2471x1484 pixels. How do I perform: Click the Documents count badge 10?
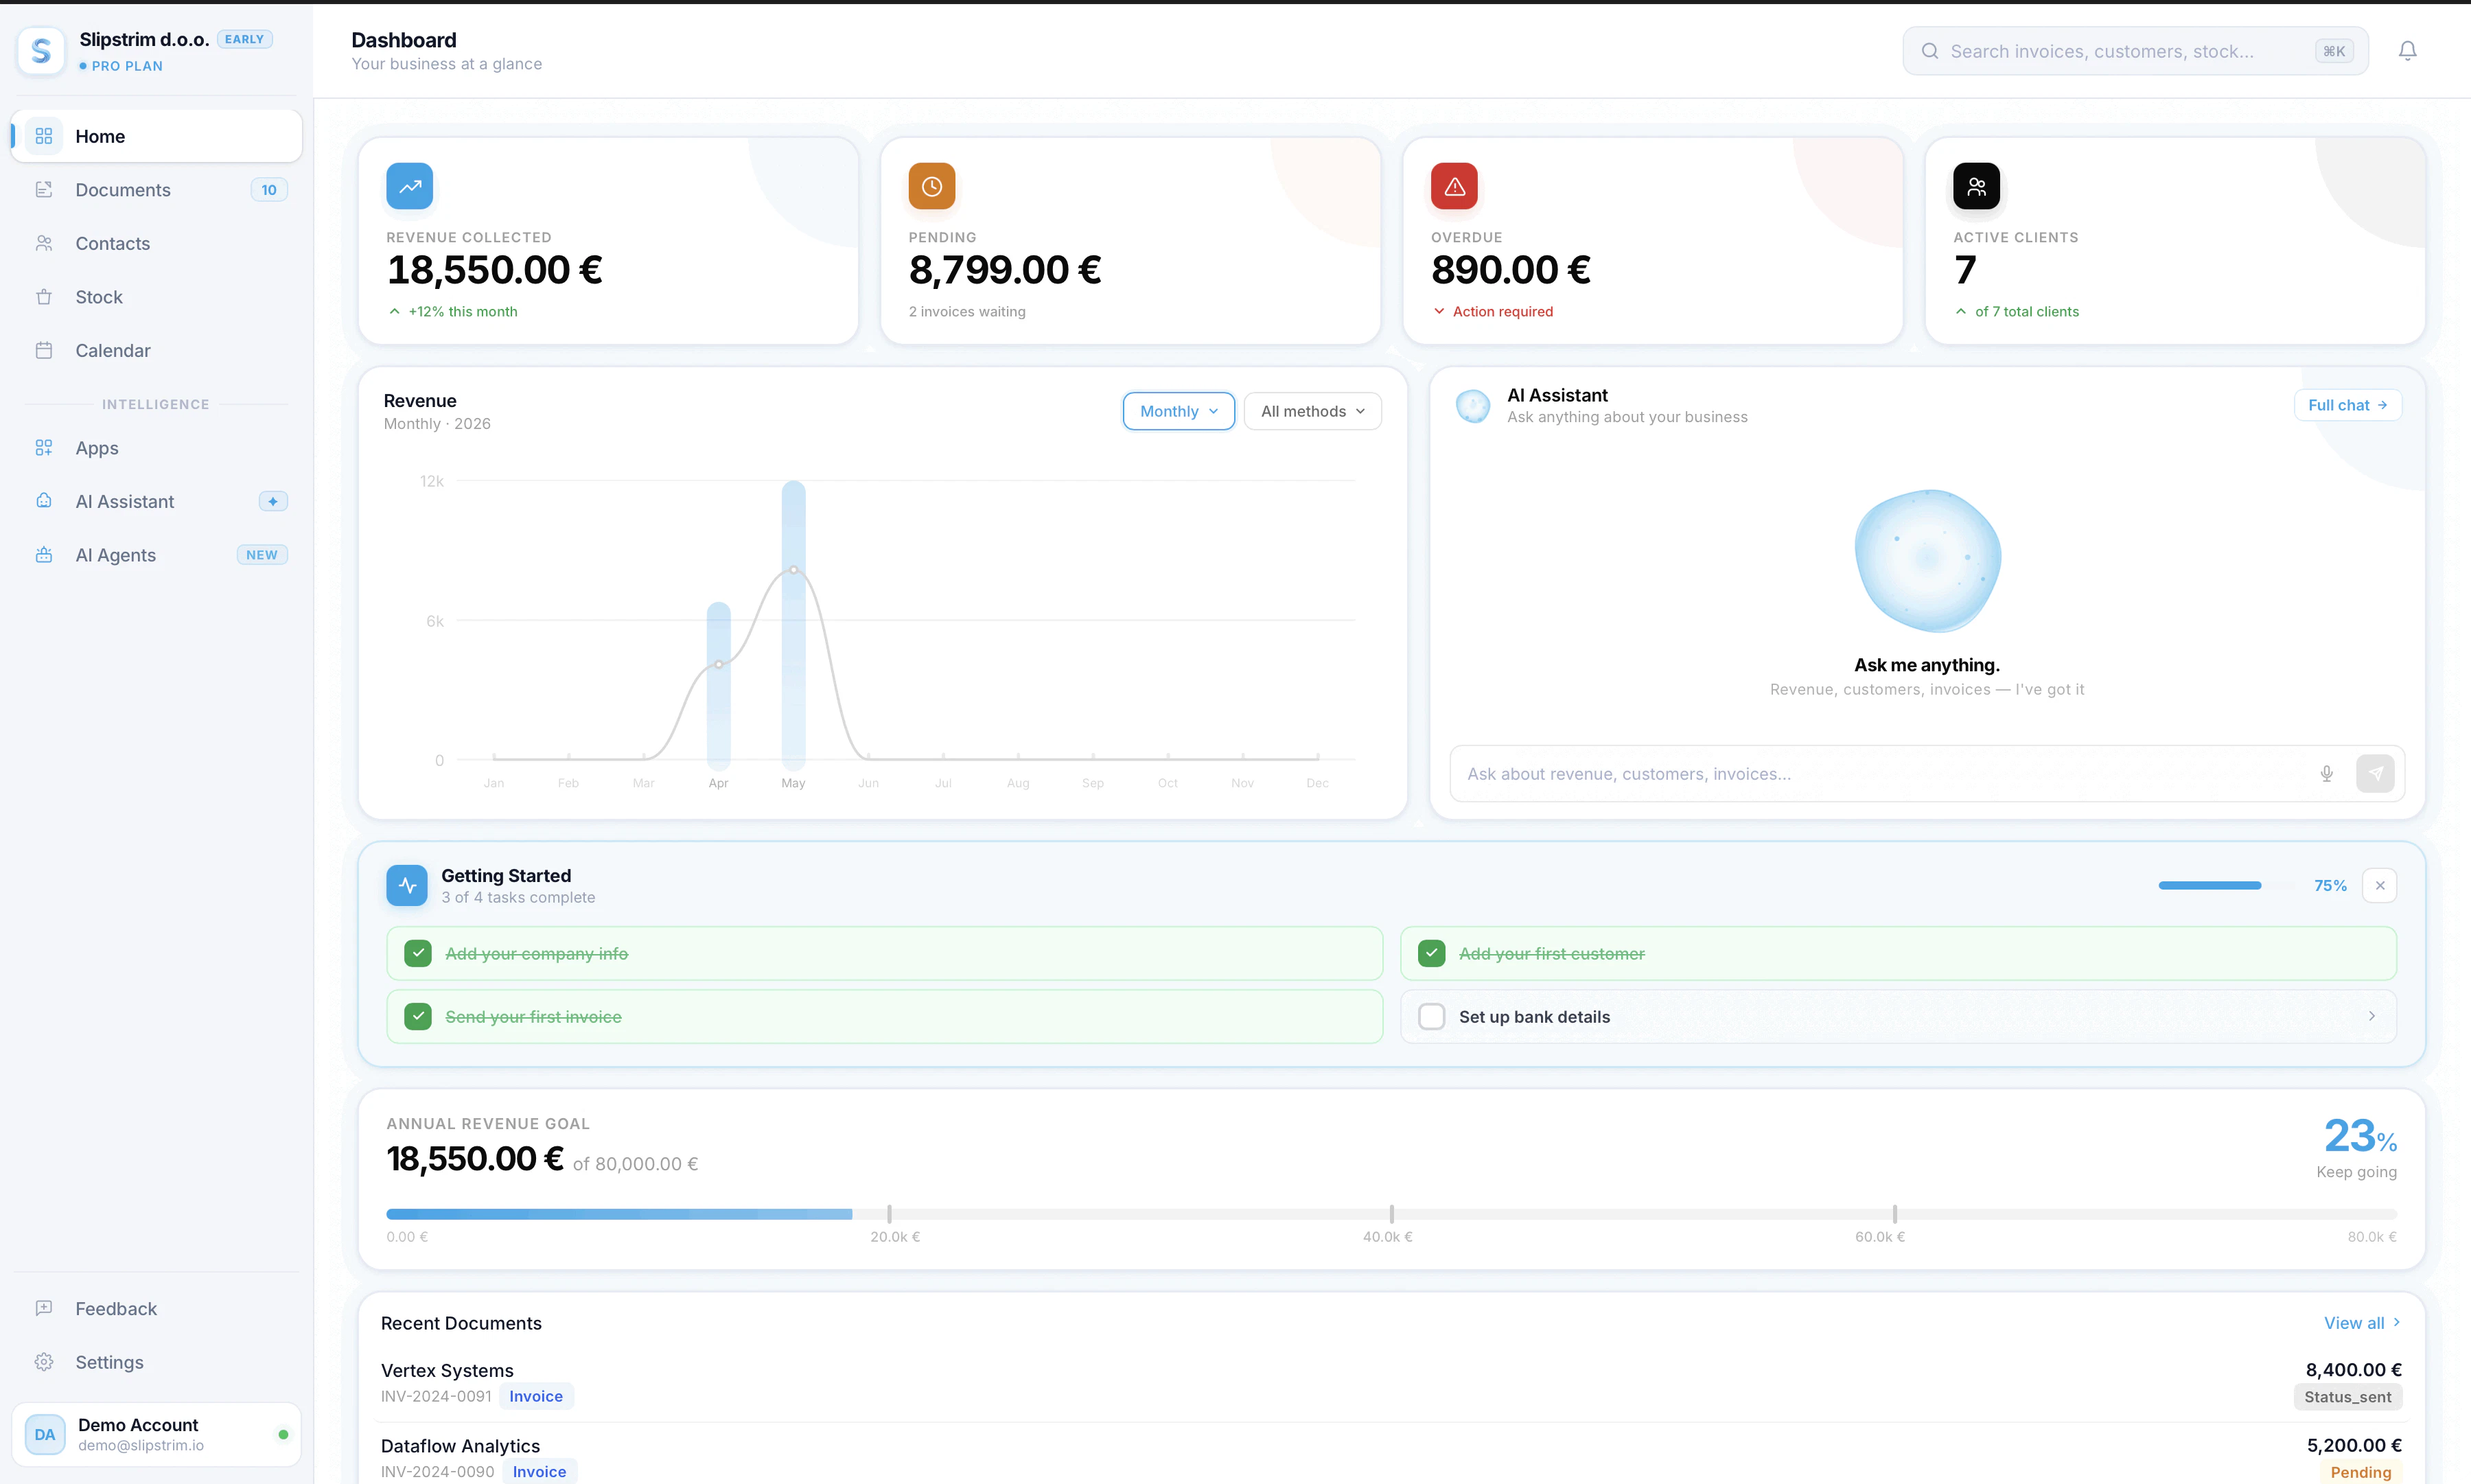(269, 190)
